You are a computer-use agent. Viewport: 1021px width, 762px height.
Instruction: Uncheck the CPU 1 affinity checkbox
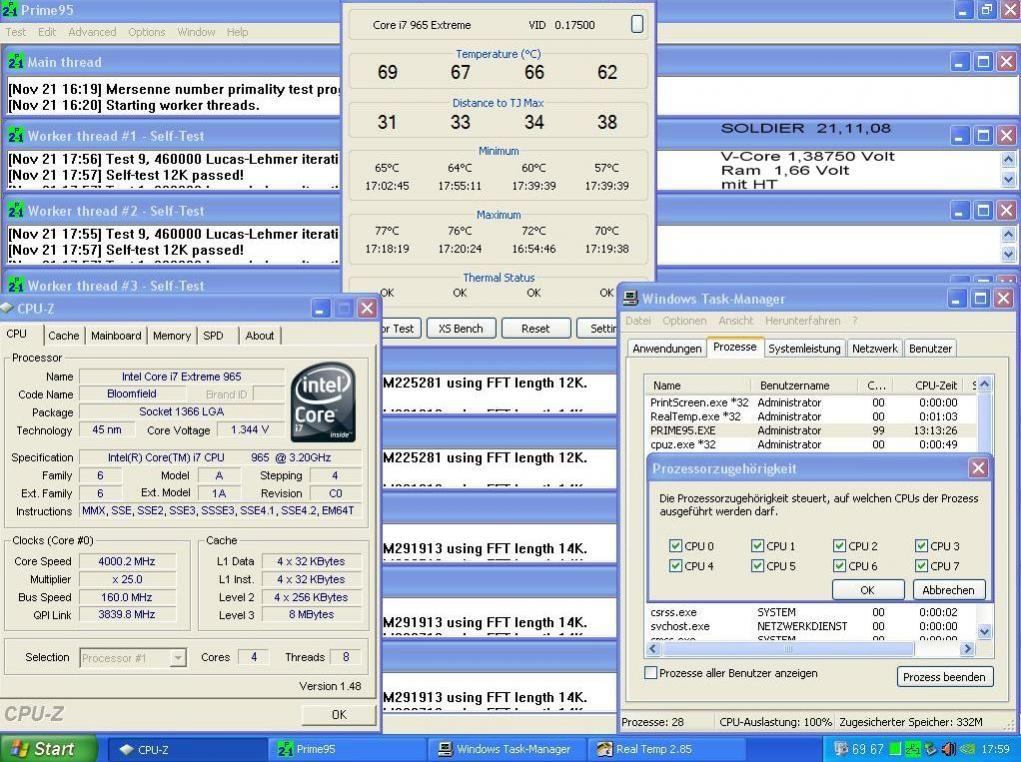click(x=757, y=546)
